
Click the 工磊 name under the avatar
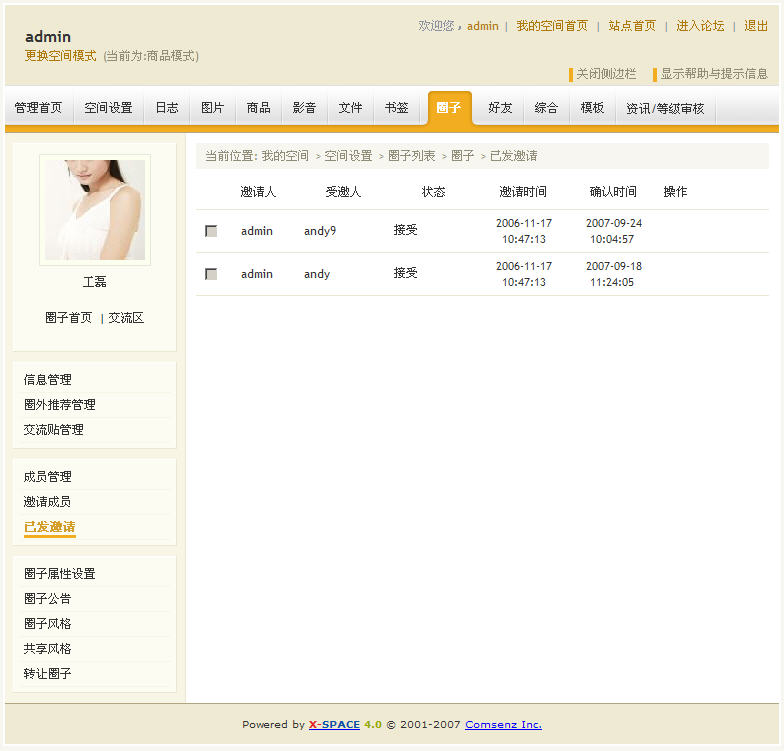click(94, 282)
